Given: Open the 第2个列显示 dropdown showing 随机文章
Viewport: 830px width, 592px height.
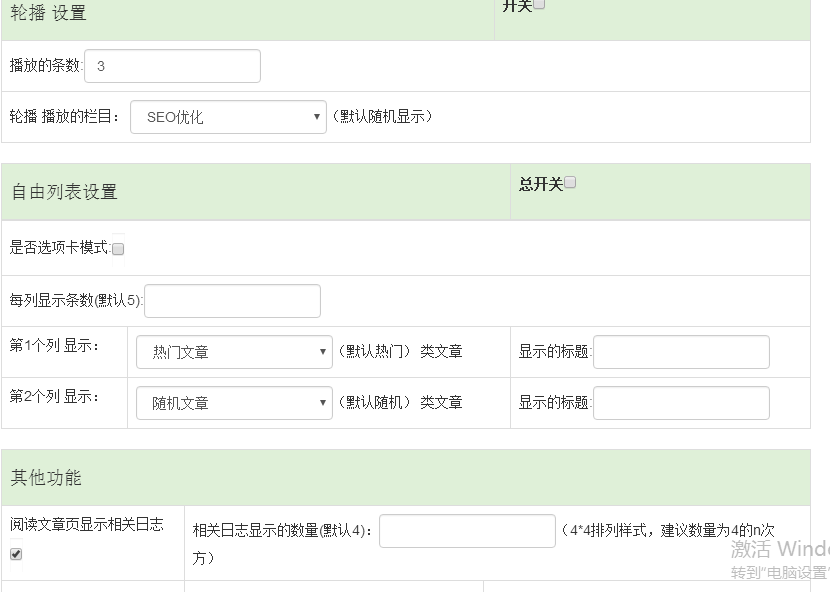Looking at the screenshot, I should [234, 402].
